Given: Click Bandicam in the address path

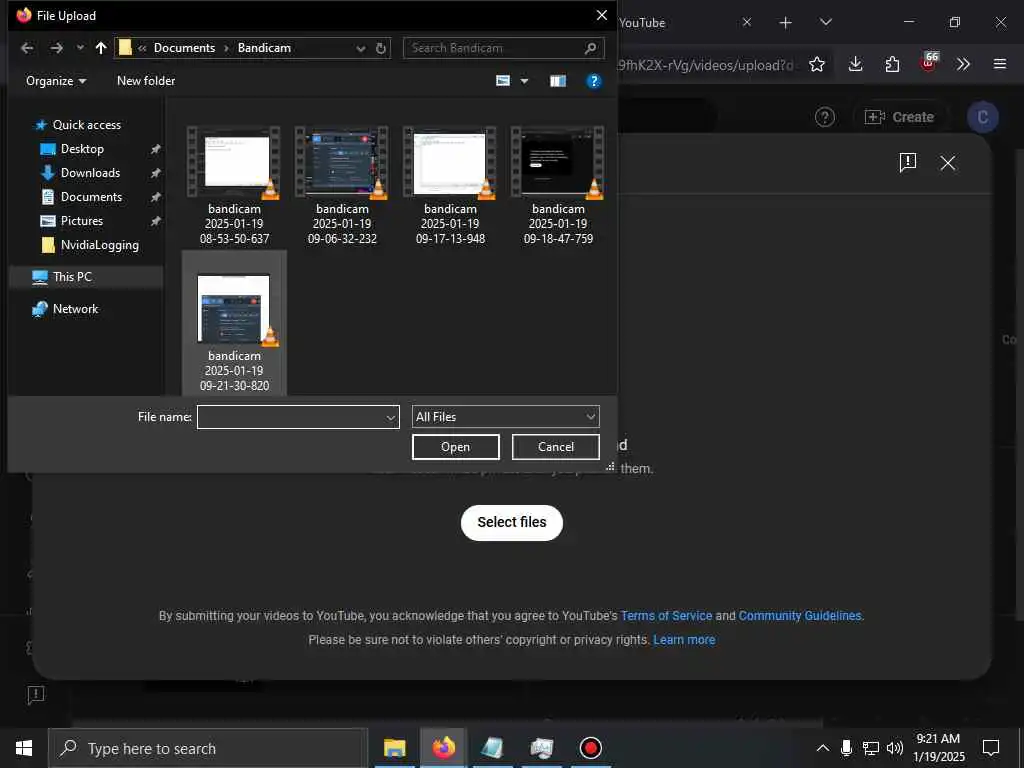Looking at the screenshot, I should [x=264, y=48].
